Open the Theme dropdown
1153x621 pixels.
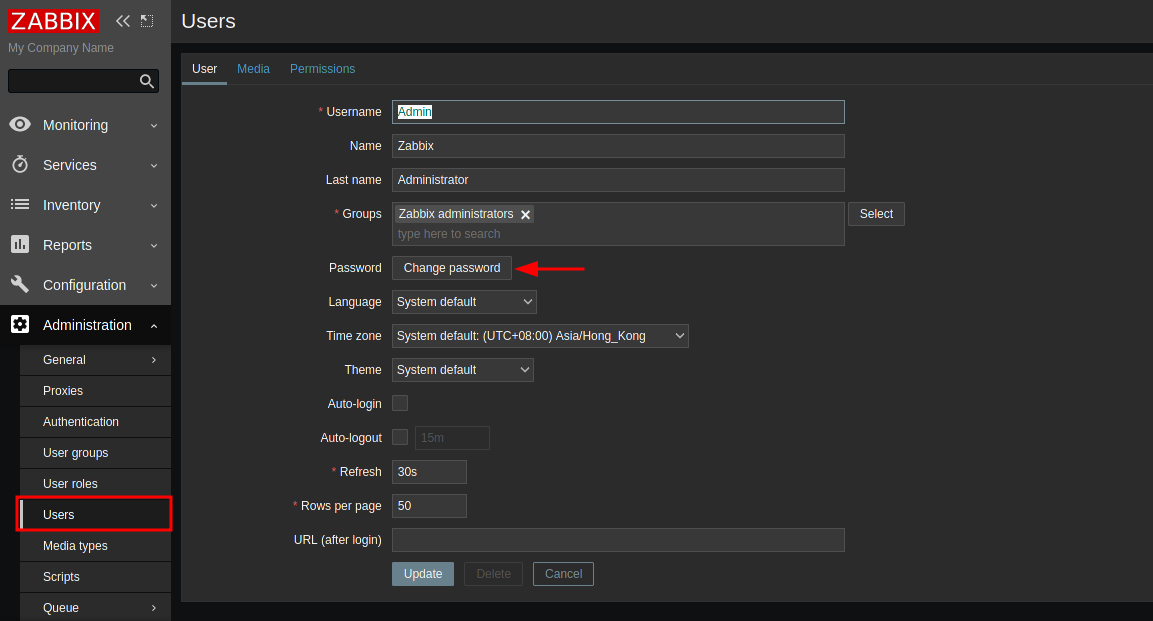(x=463, y=370)
